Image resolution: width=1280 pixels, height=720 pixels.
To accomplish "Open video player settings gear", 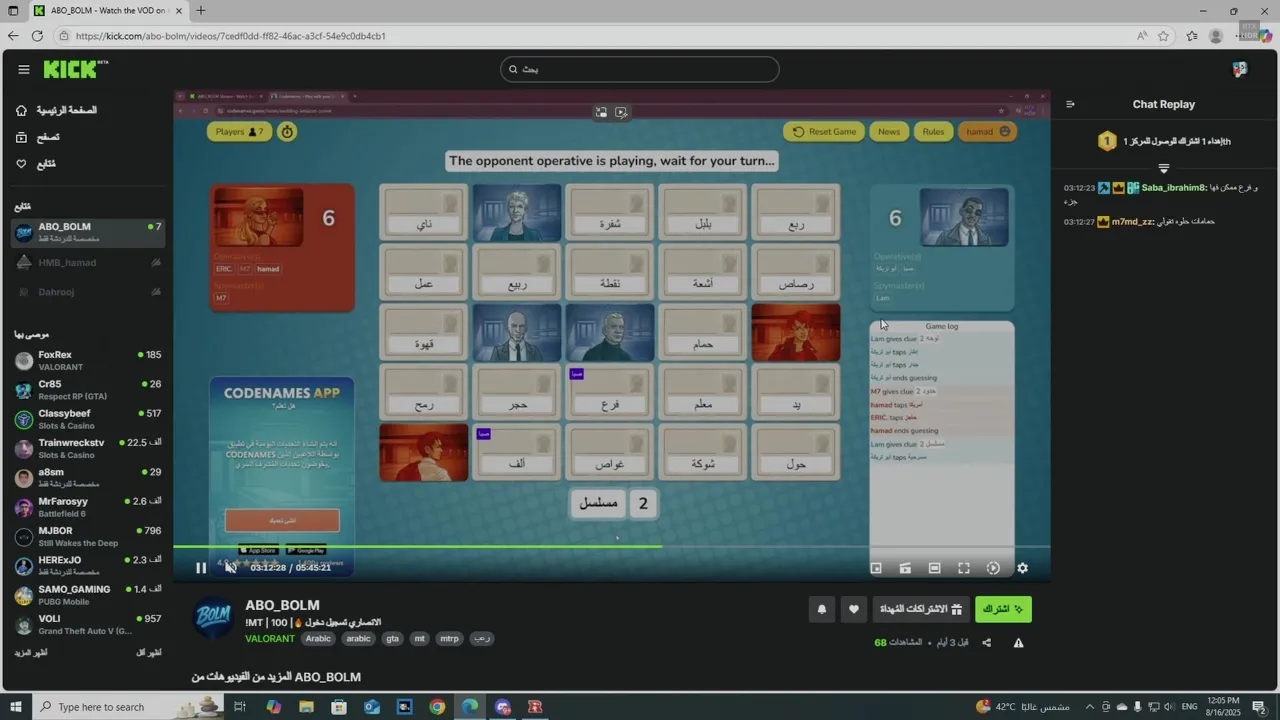I will point(1022,568).
